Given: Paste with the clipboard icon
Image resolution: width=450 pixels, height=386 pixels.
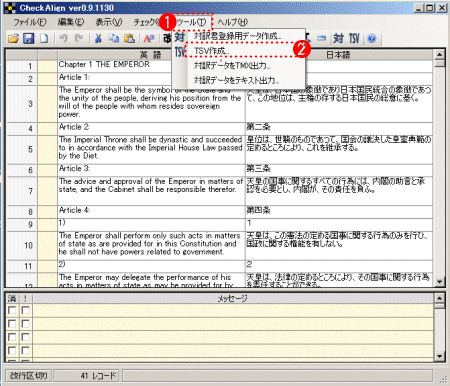Looking at the screenshot, I should (129, 39).
